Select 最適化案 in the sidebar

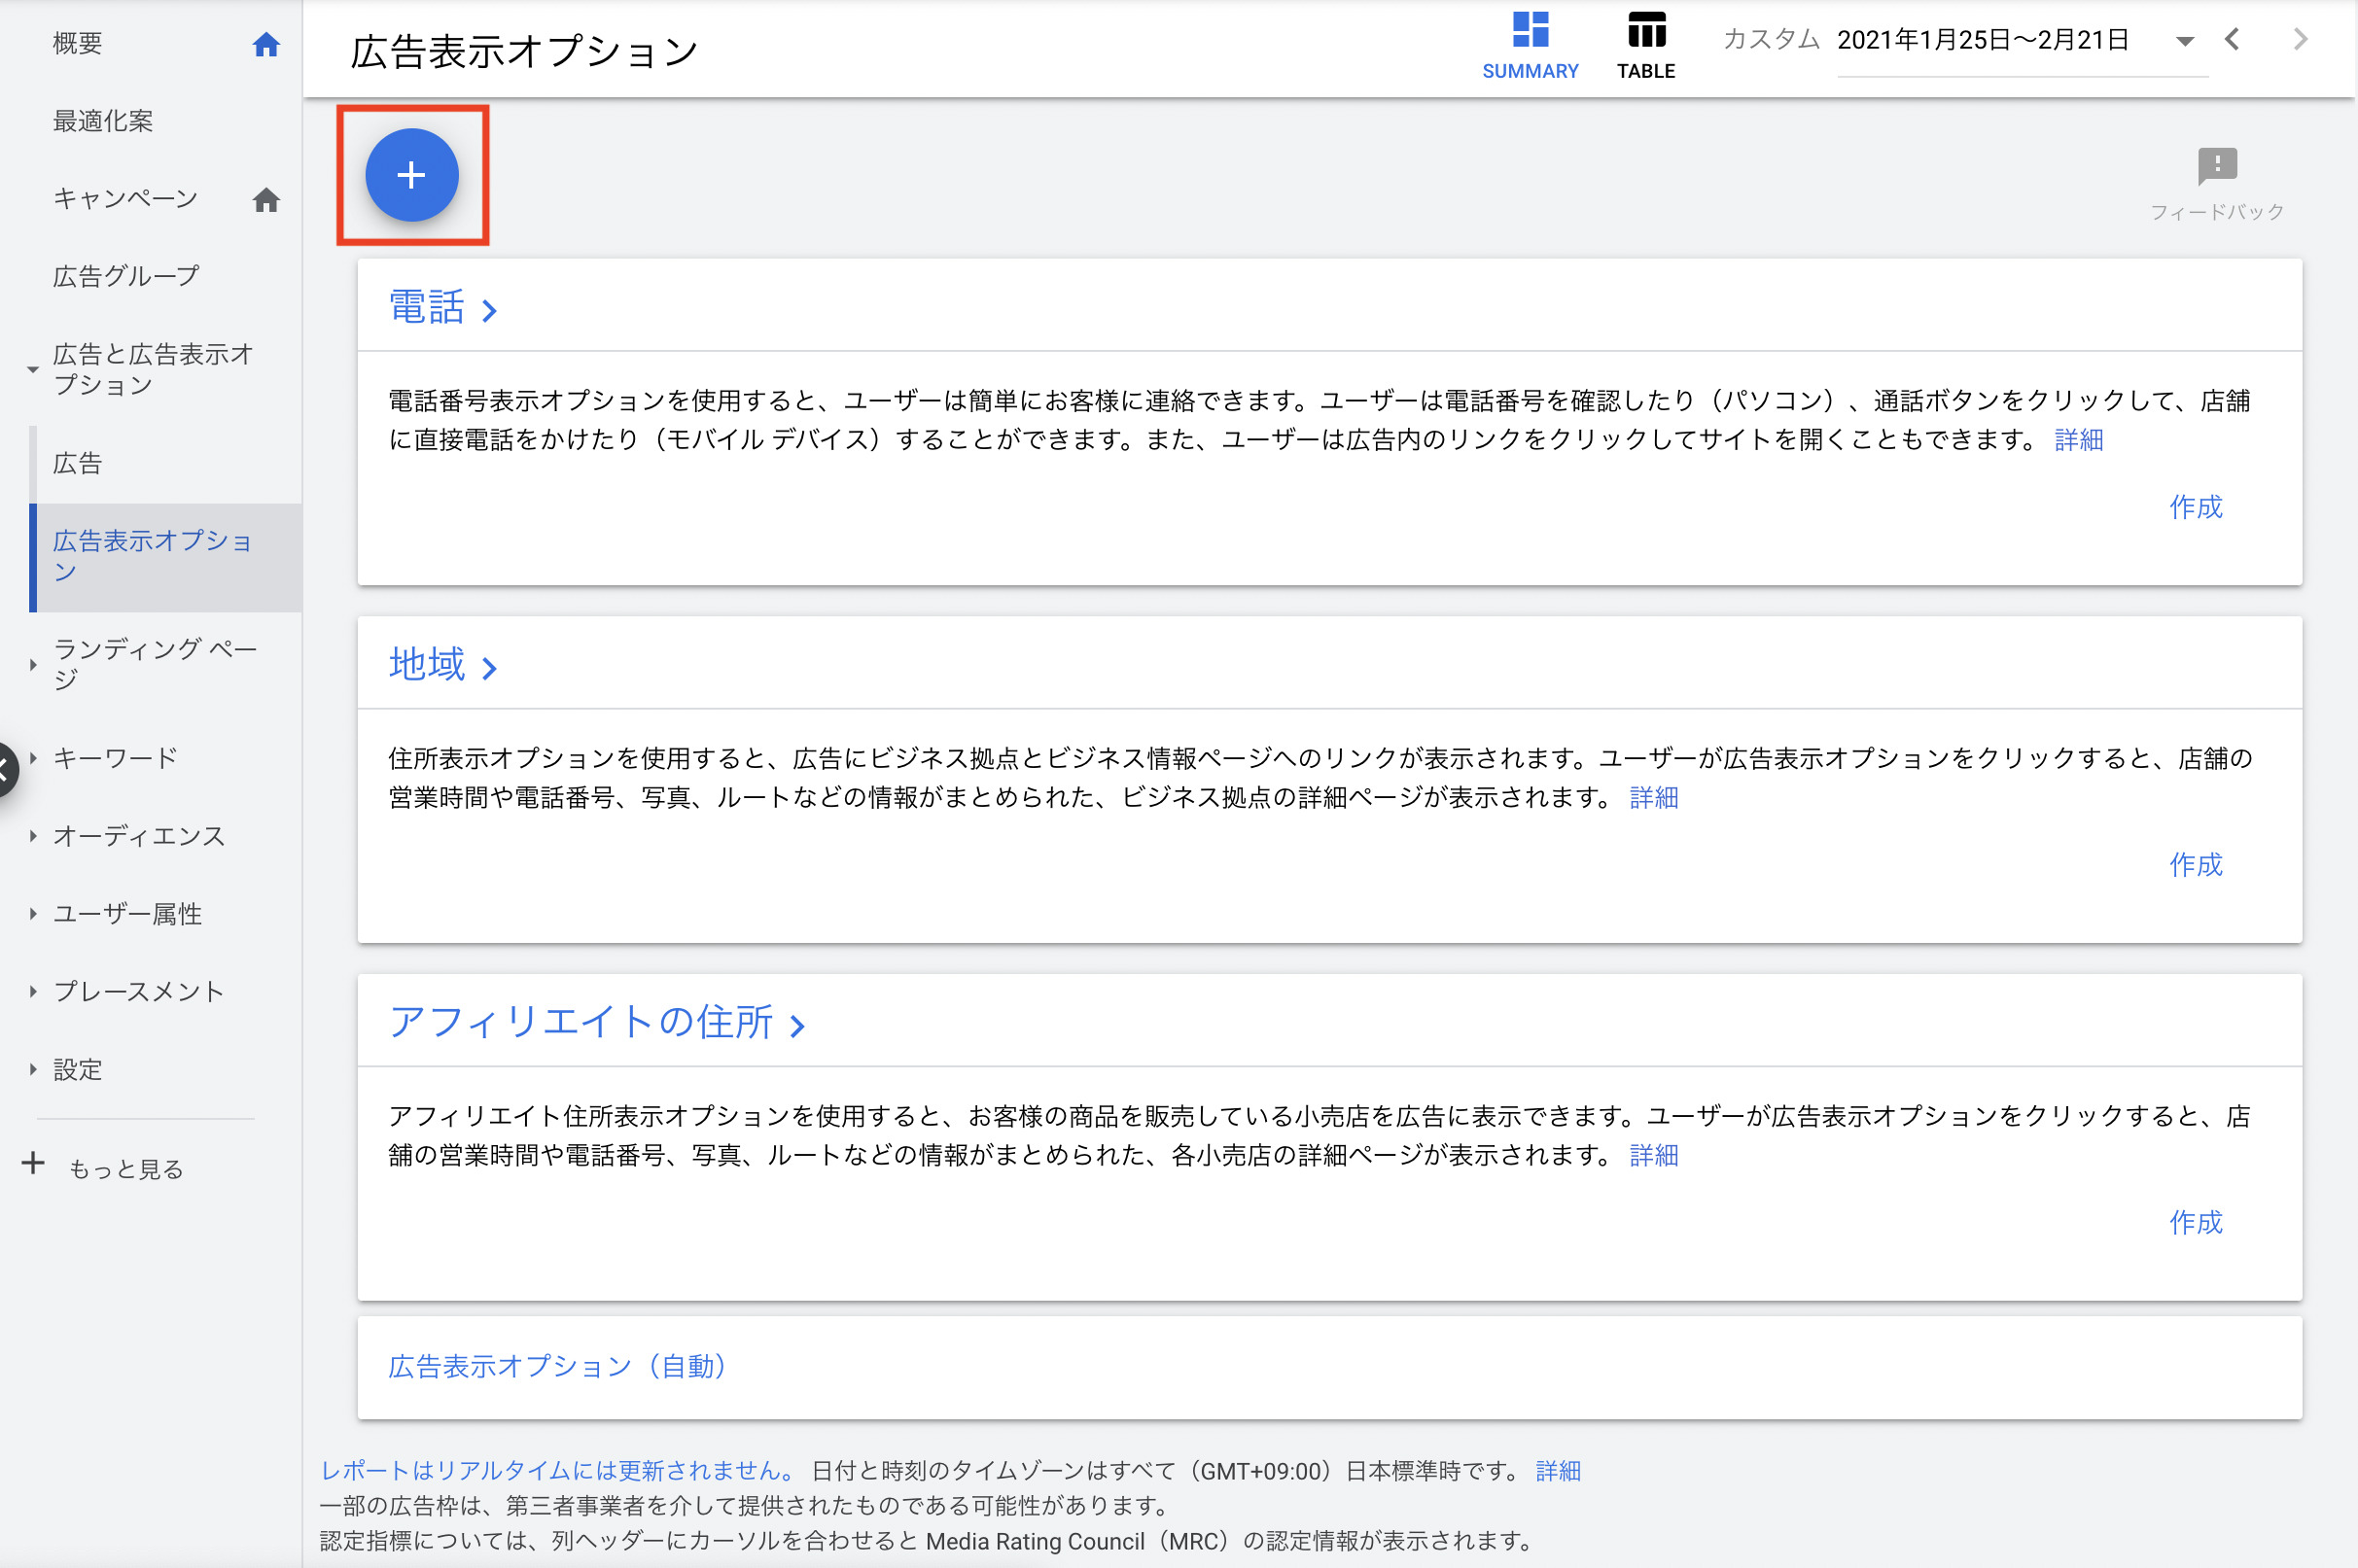[x=103, y=121]
